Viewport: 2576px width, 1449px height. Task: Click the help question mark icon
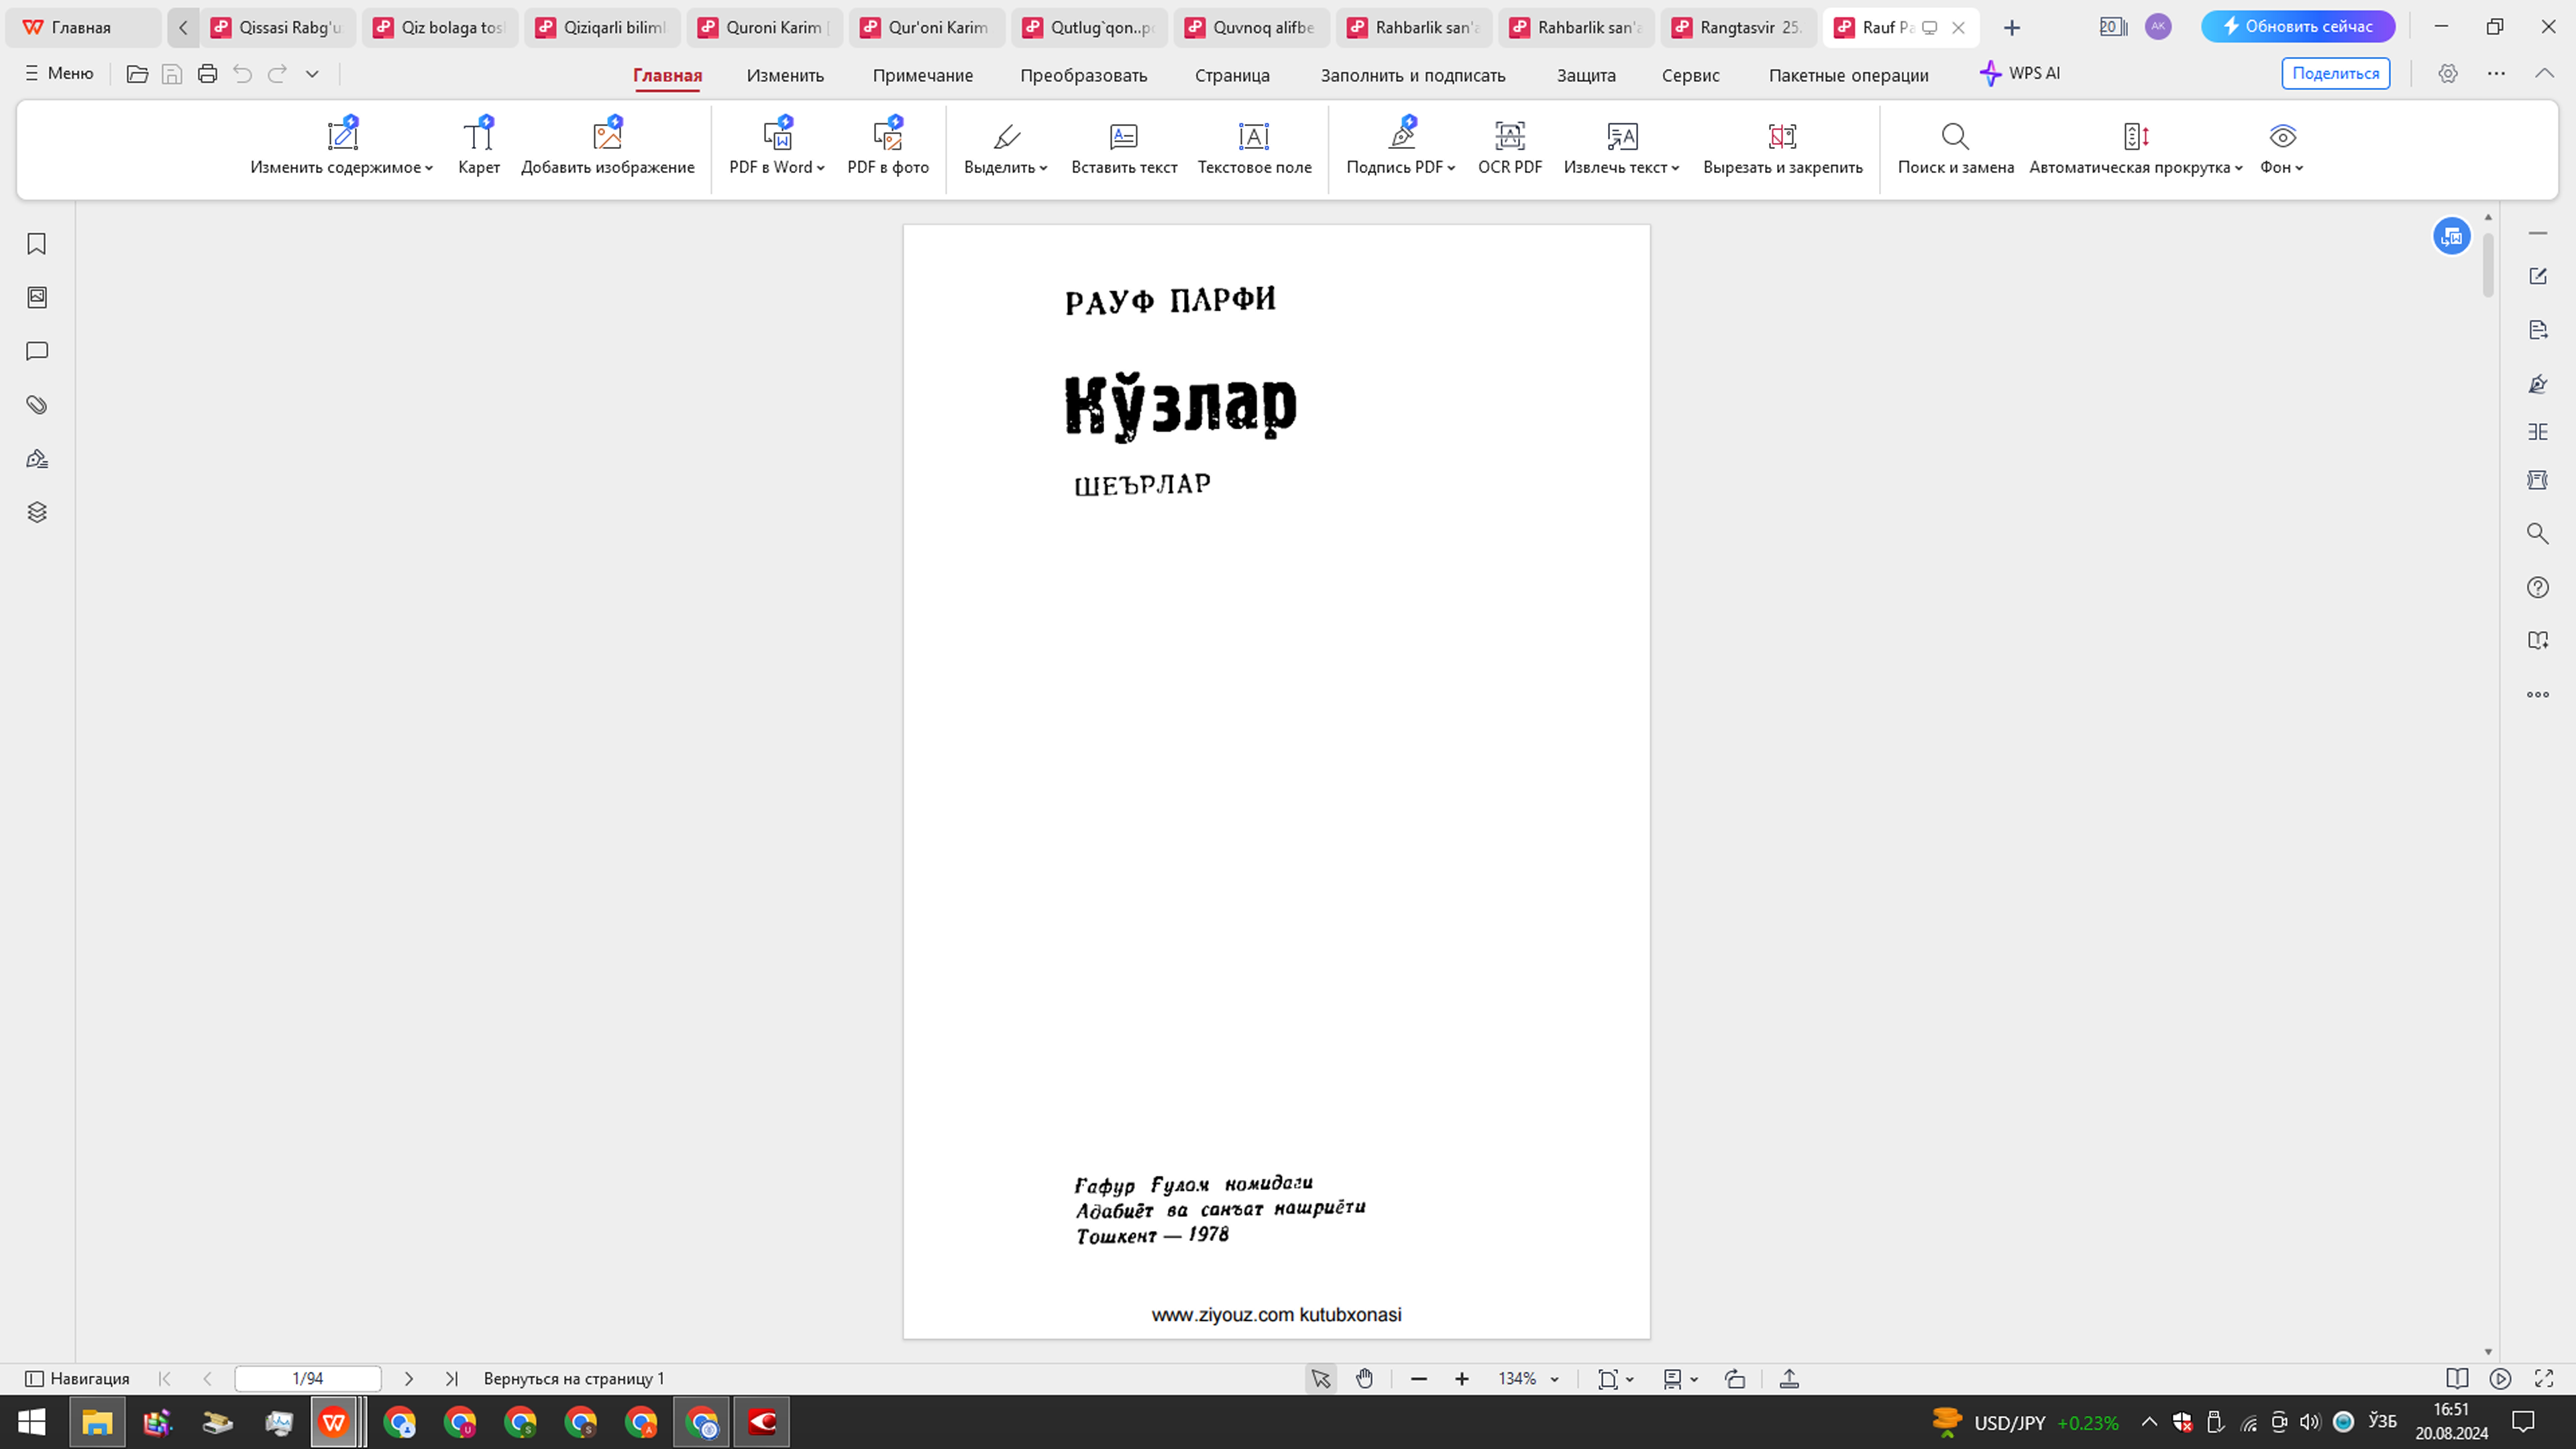tap(2538, 587)
